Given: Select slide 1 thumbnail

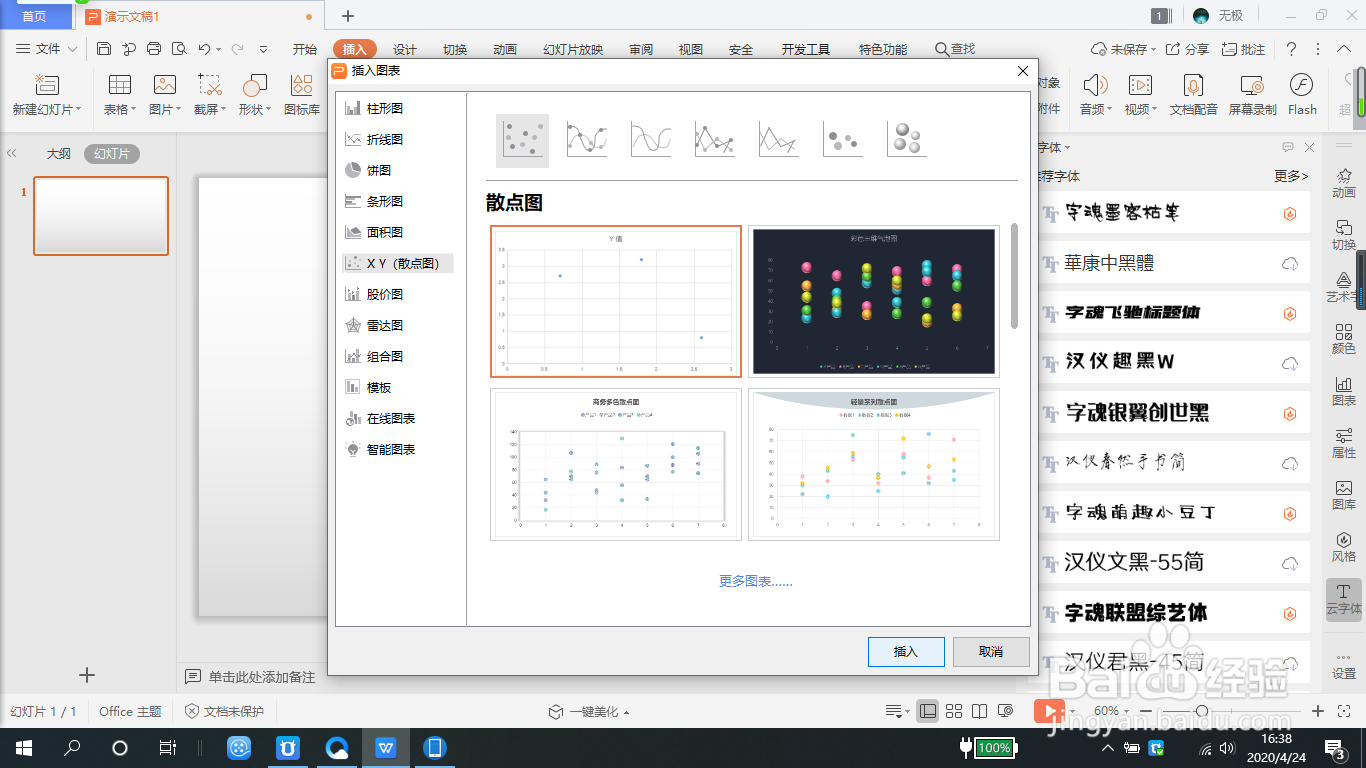Looking at the screenshot, I should (101, 216).
